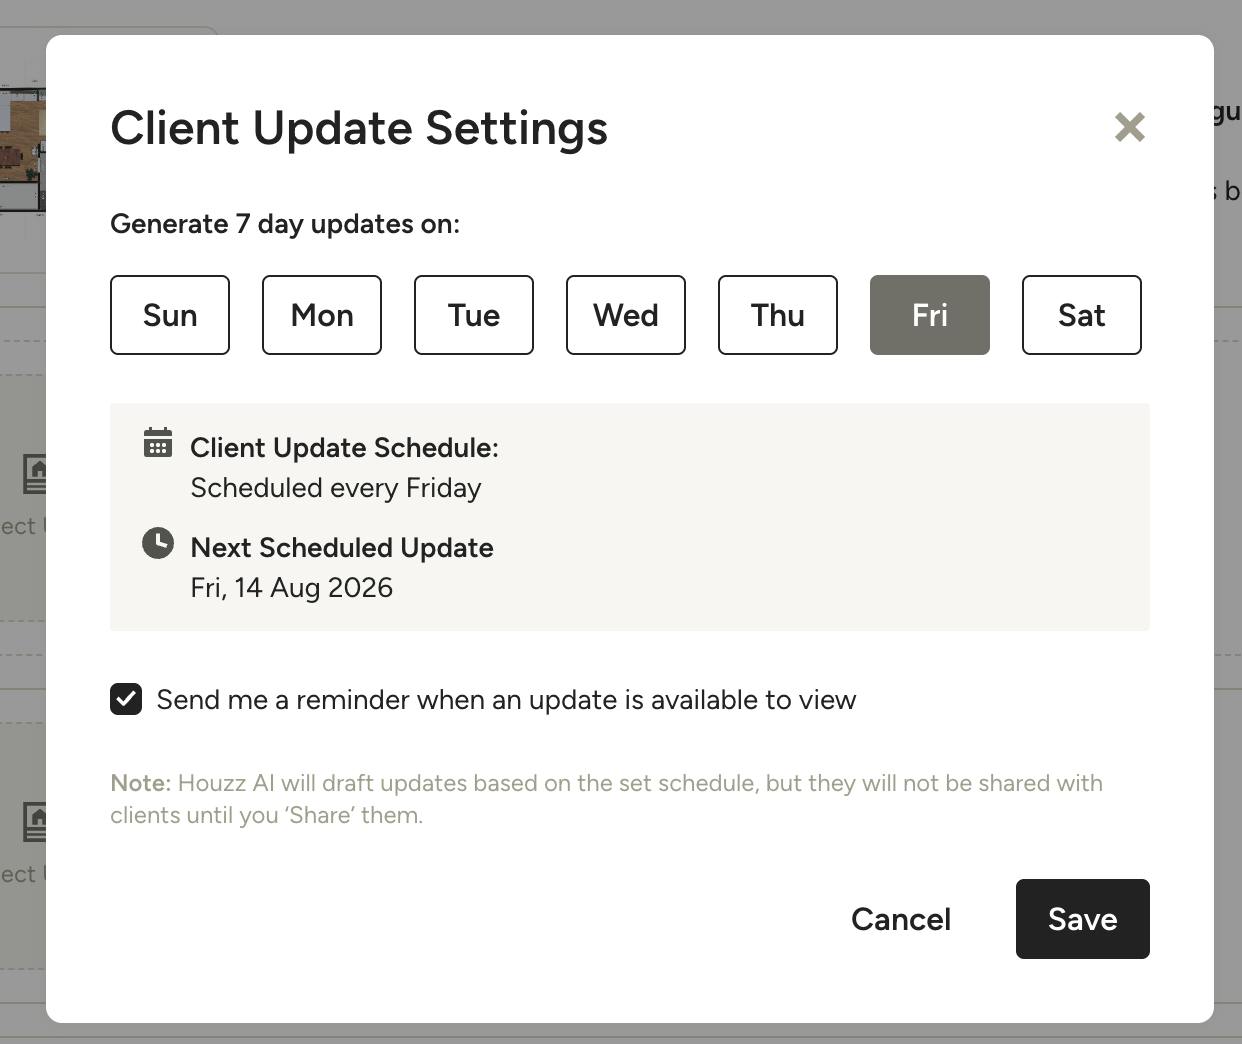1242x1044 pixels.
Task: Uncheck the send reminder checkbox
Action: click(x=126, y=699)
